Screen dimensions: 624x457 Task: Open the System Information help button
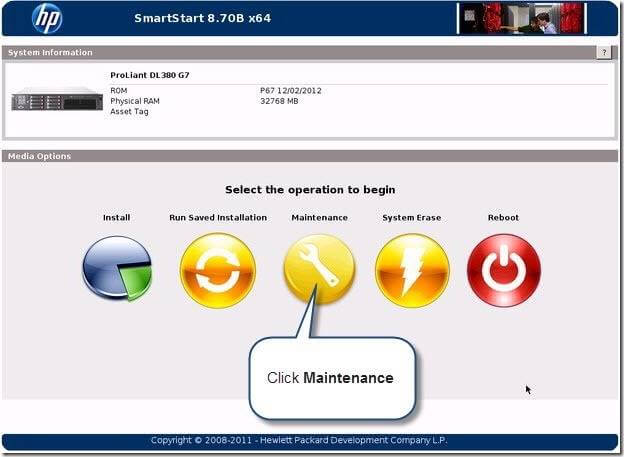tap(604, 52)
